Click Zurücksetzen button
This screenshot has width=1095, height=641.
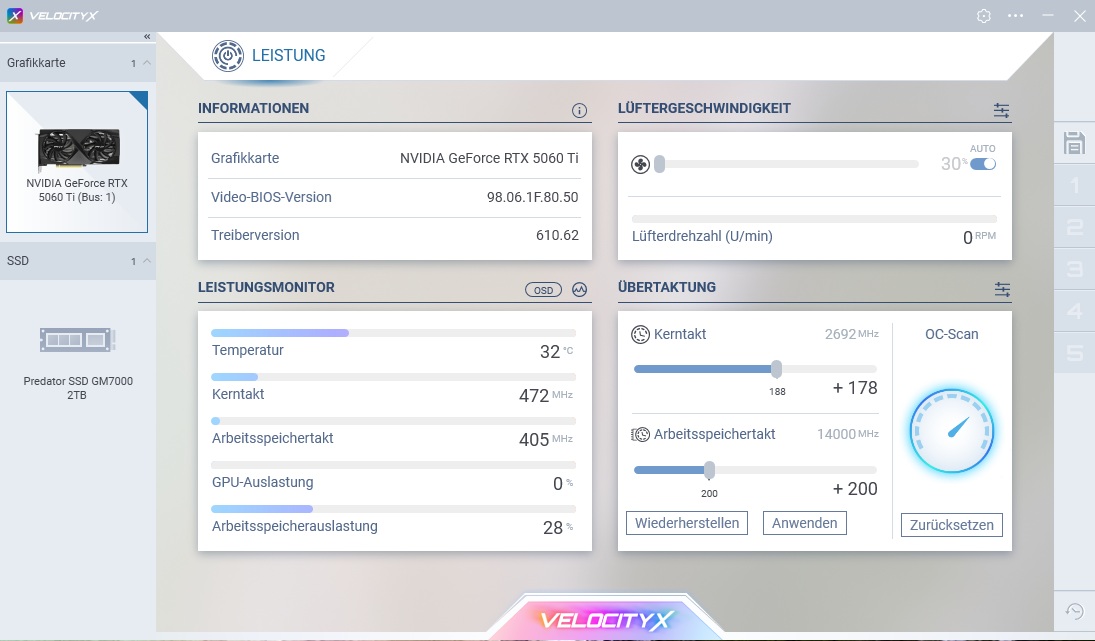pyautogui.click(x=951, y=525)
